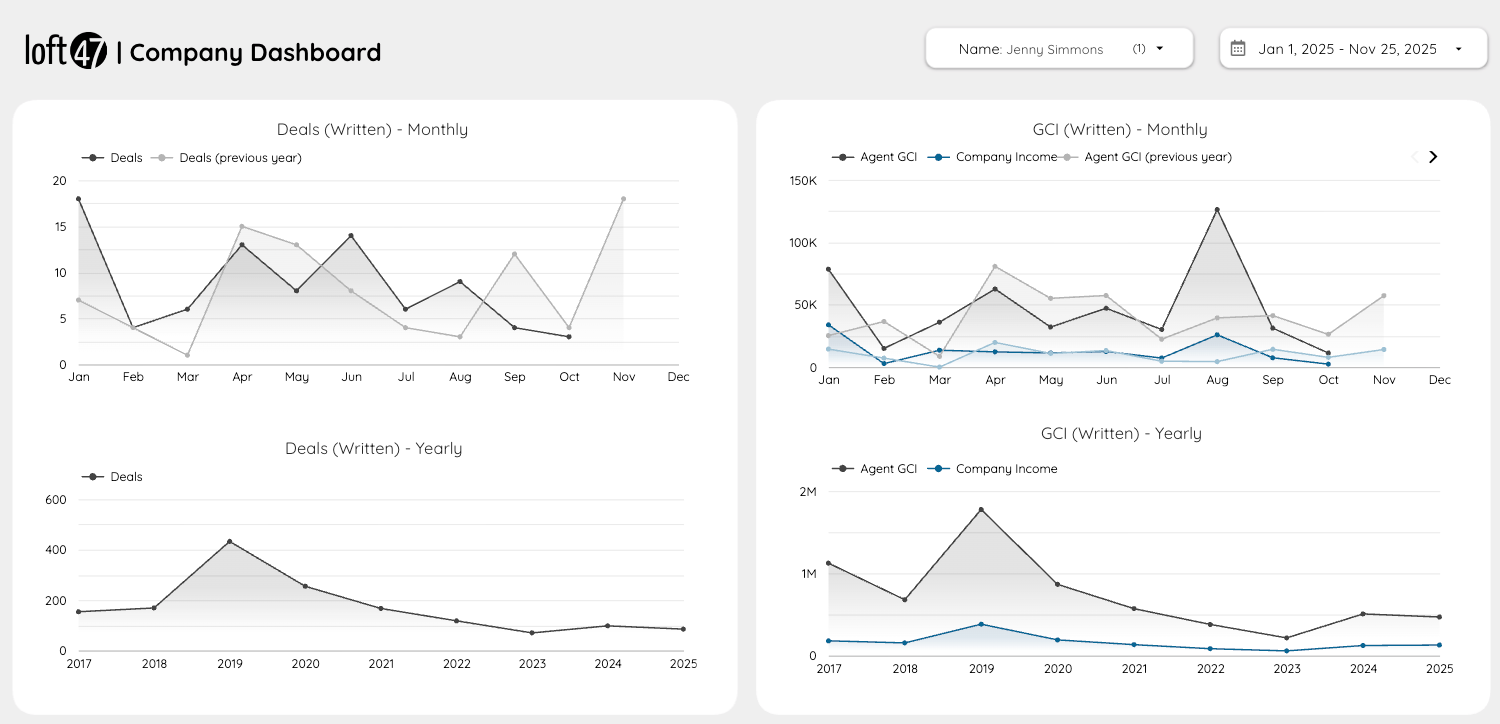Toggle the Deals series in the monthly chart
Screen dimensions: 1500x724
[x=125, y=157]
